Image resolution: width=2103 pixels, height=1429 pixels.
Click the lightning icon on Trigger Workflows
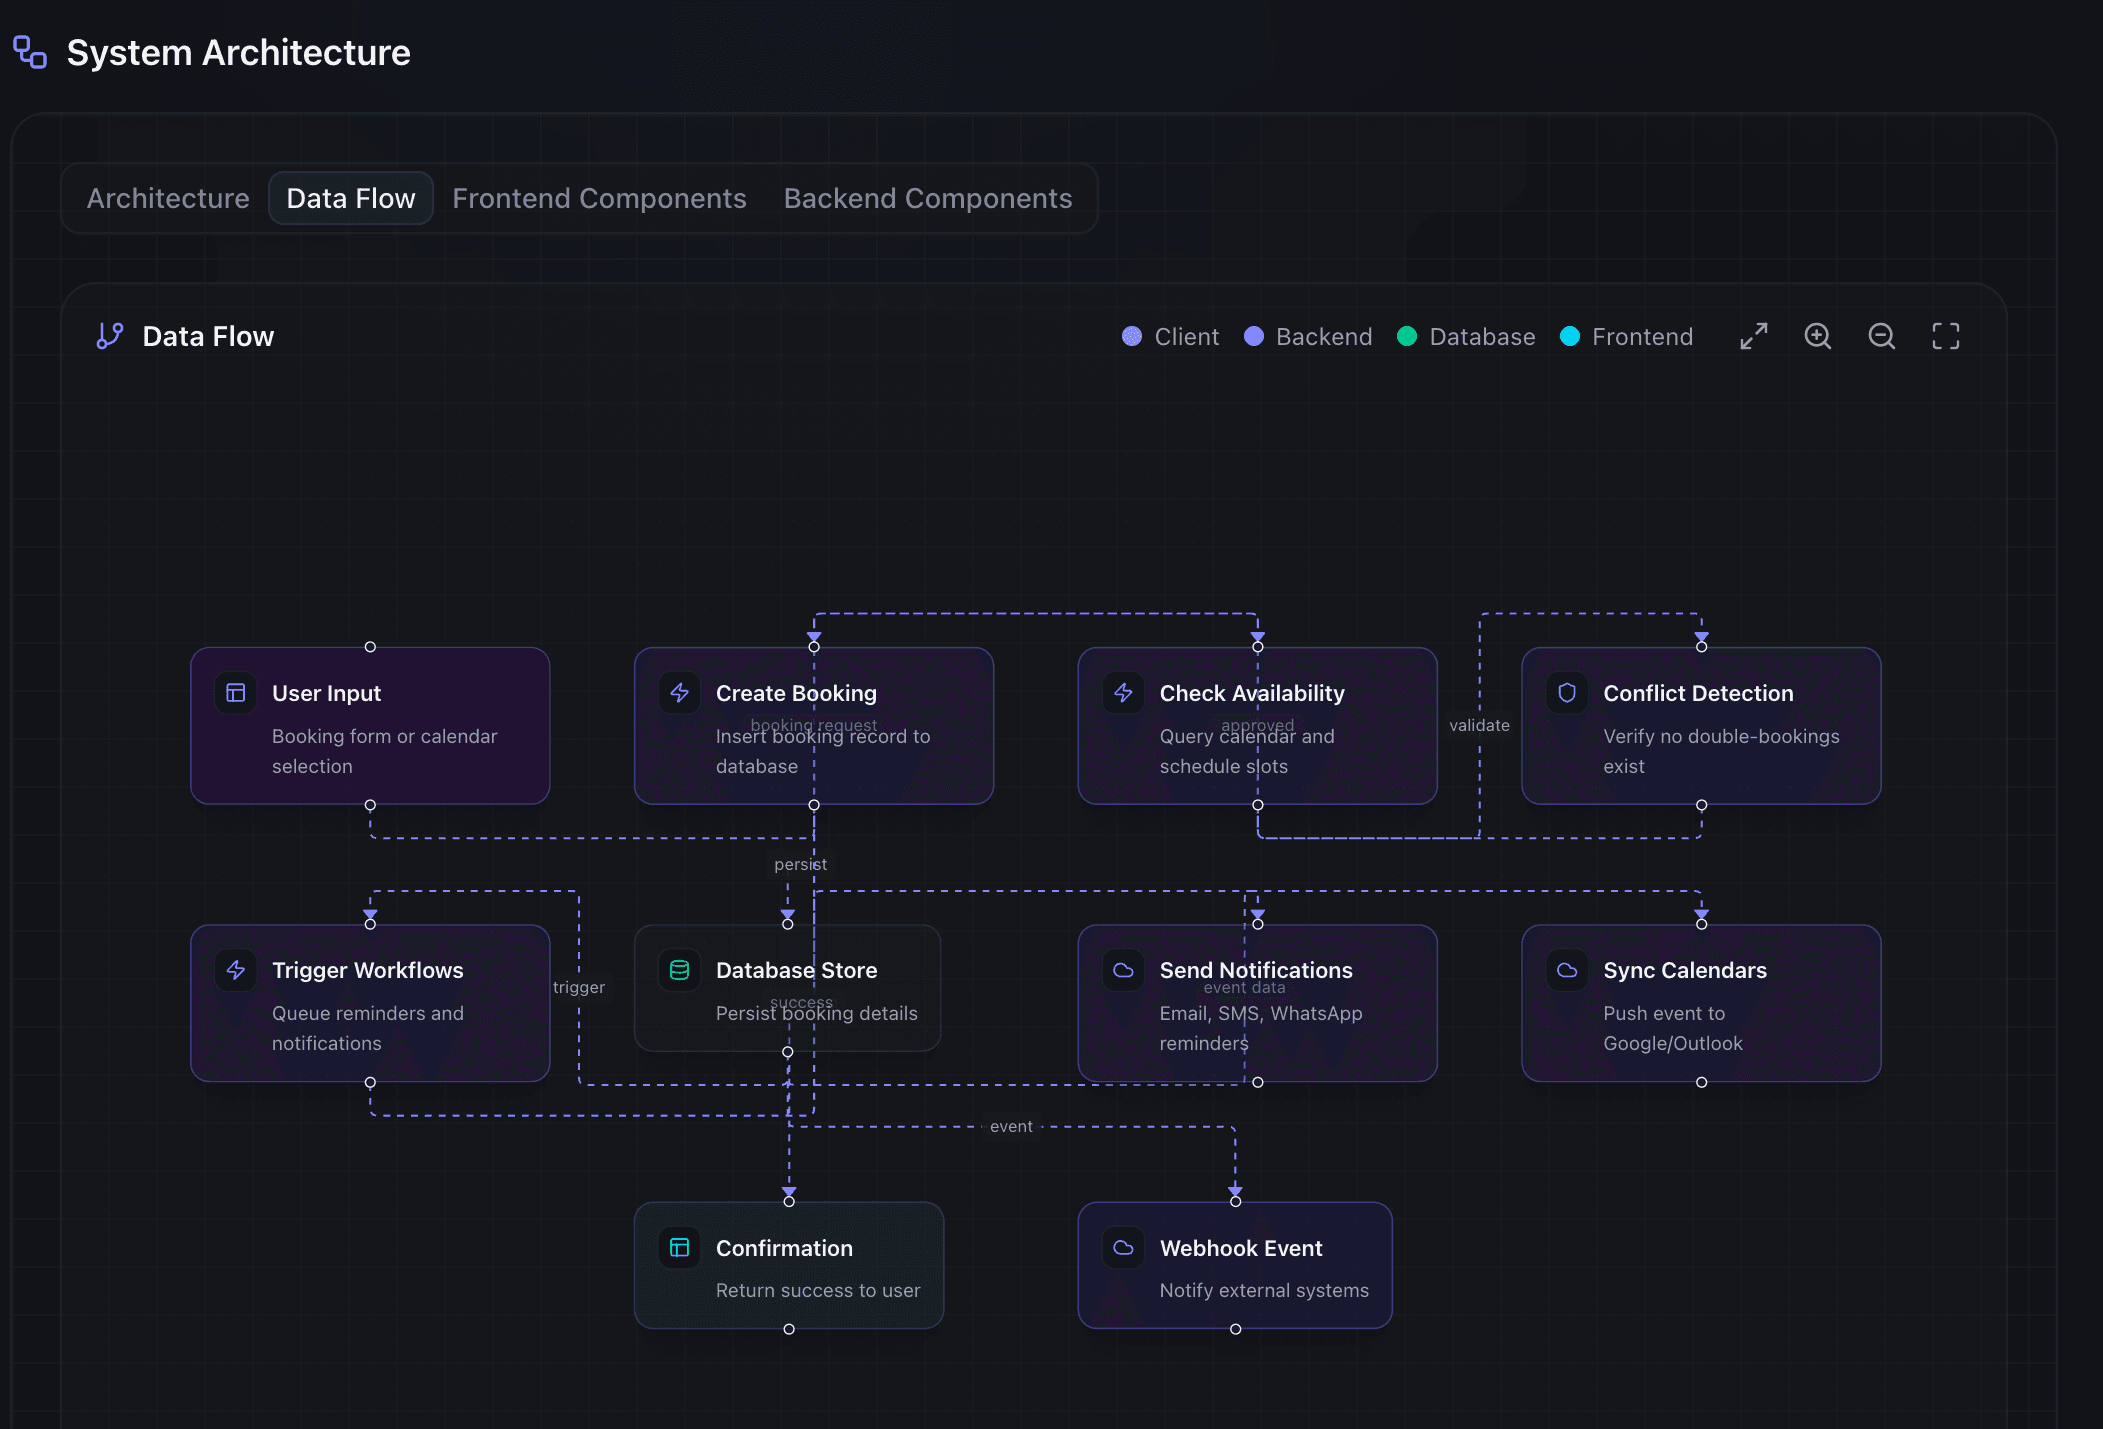click(x=236, y=969)
